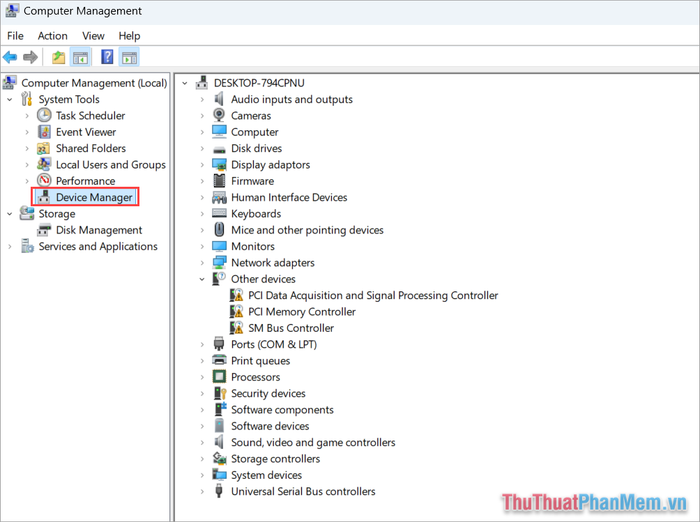Select Device Manager in the tree
This screenshot has height=522, width=700.
(x=94, y=197)
